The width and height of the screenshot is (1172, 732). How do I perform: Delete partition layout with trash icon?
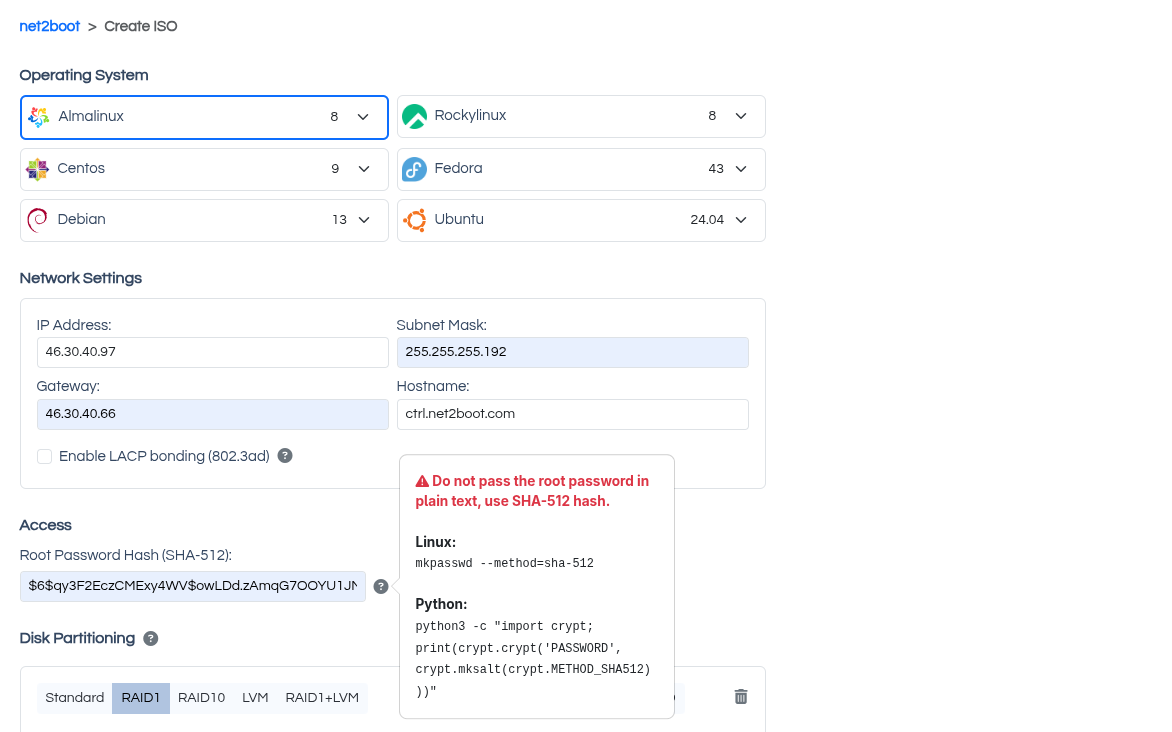[x=741, y=697]
